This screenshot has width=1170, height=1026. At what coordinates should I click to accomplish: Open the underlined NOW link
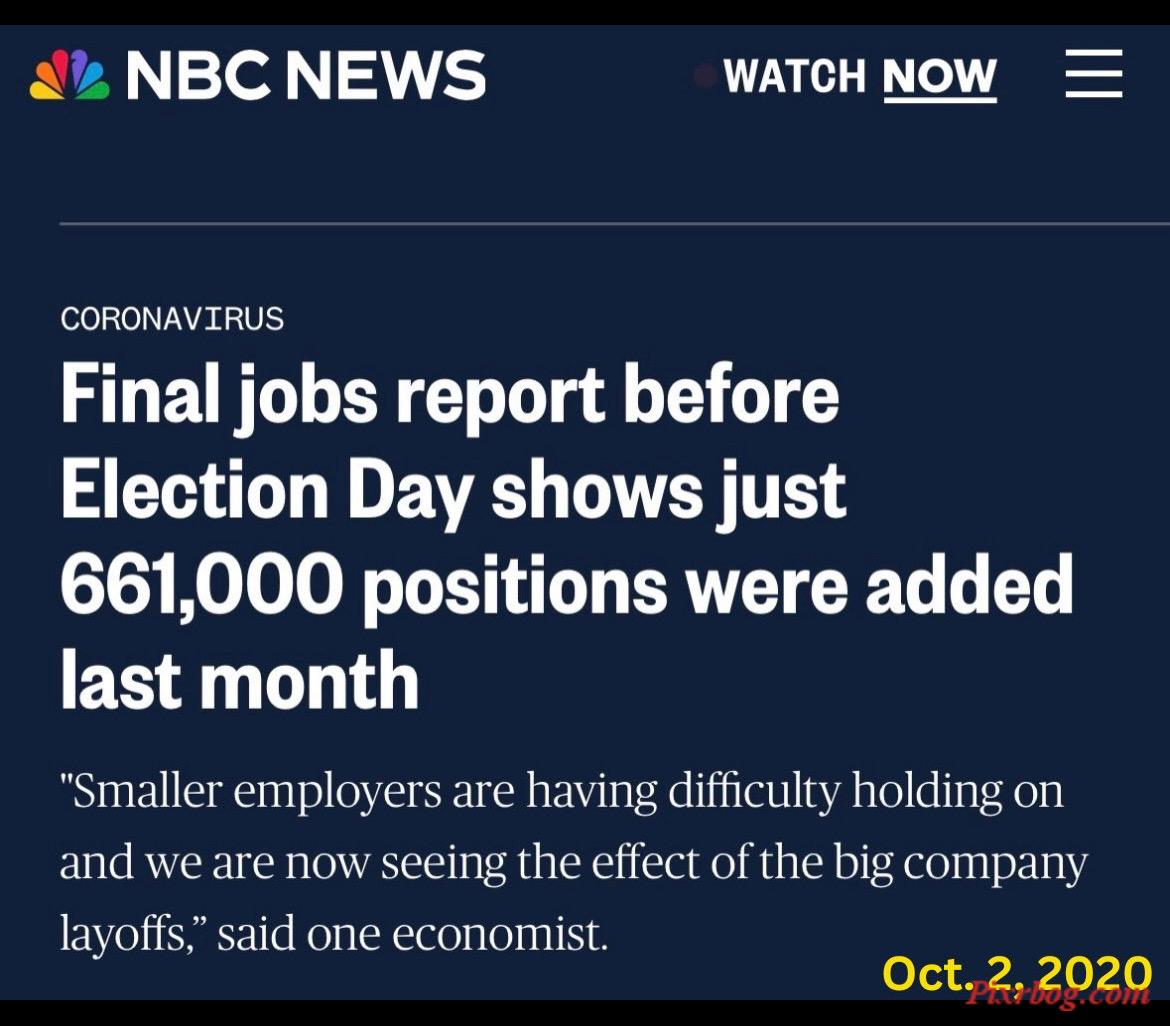pos(940,78)
